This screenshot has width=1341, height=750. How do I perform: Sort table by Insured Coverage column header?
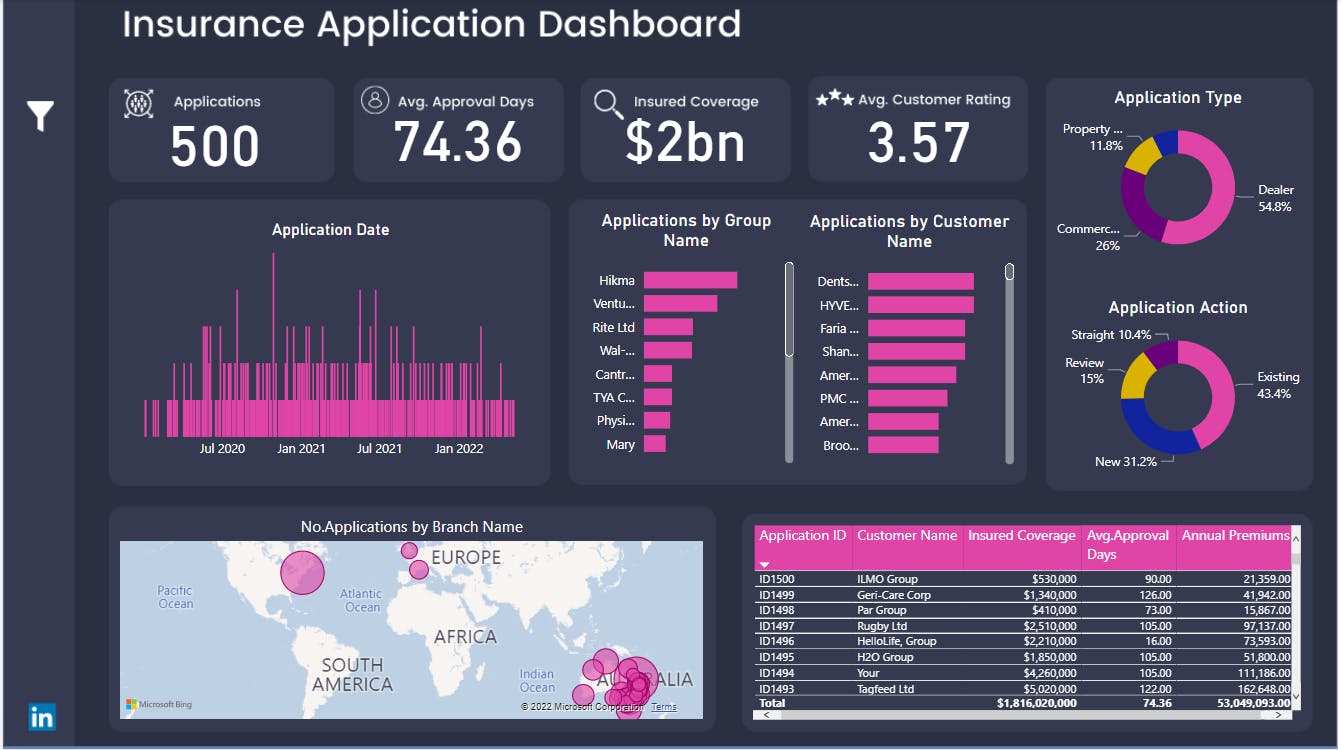(1021, 536)
